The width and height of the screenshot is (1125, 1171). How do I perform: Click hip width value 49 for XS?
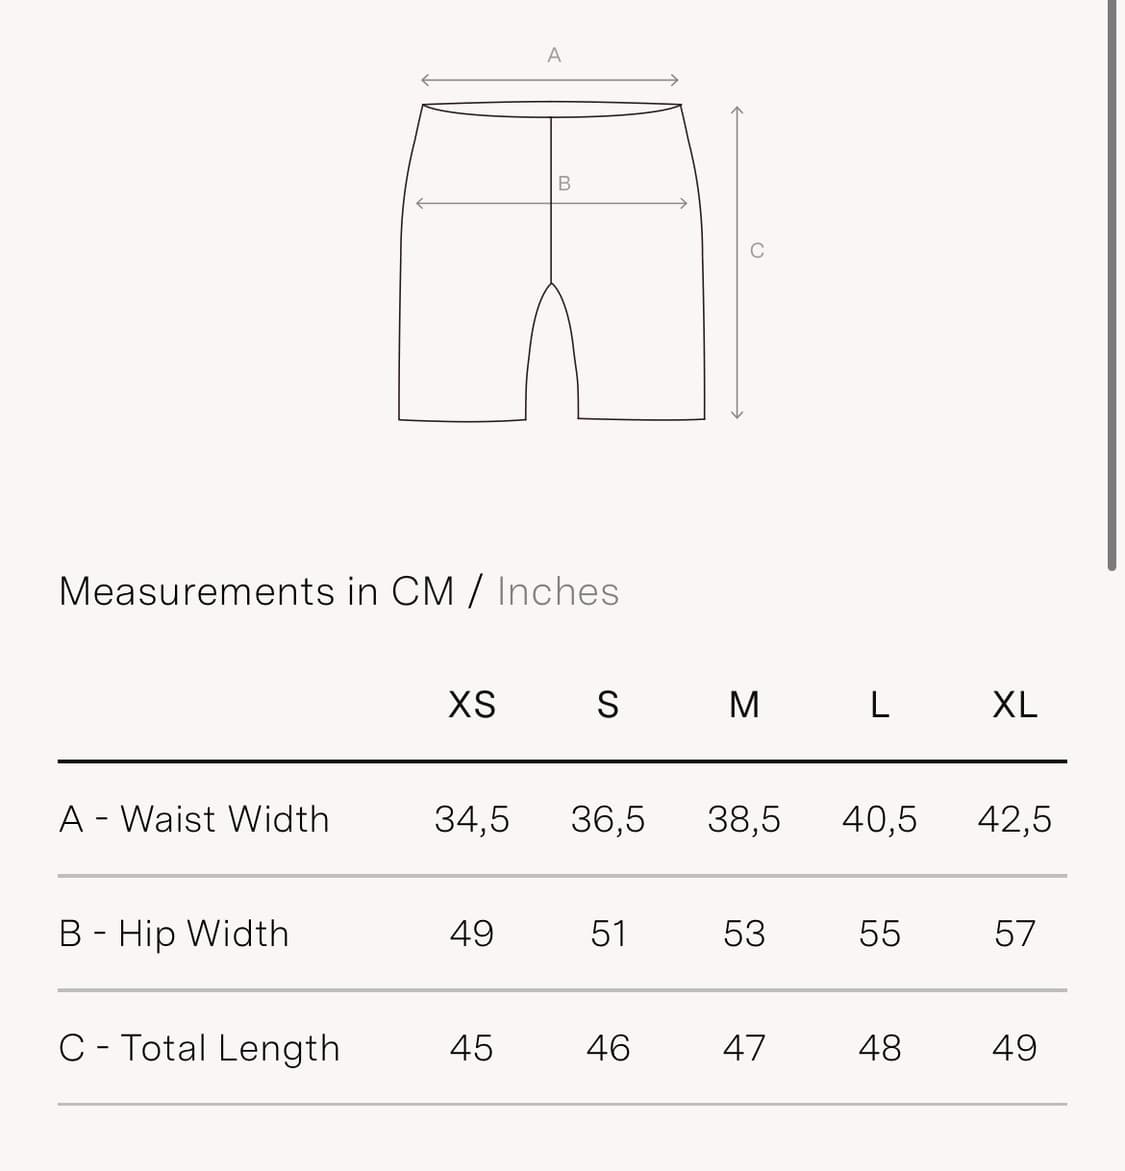pos(471,934)
